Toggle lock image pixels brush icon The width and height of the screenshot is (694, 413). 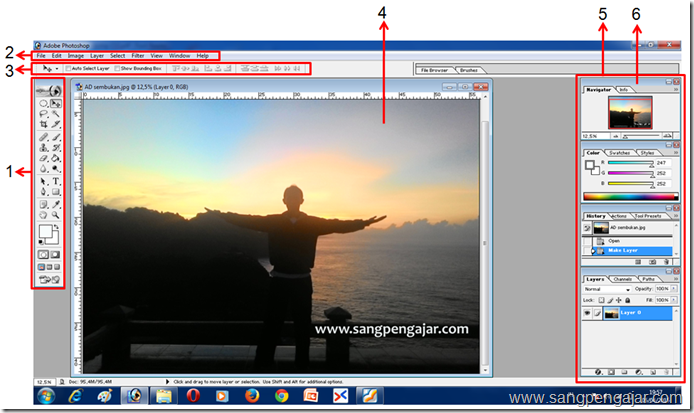pyautogui.click(x=610, y=300)
